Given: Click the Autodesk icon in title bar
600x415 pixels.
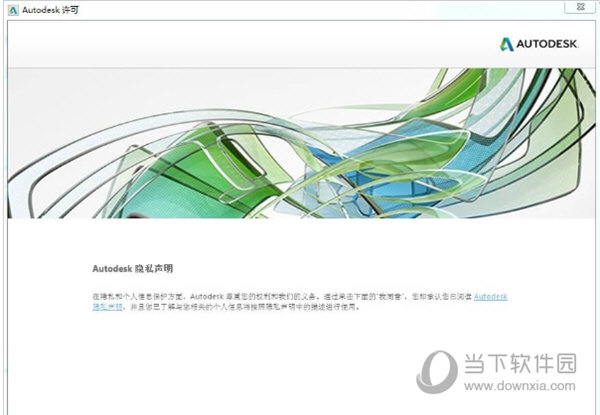Looking at the screenshot, I should coord(13,10).
